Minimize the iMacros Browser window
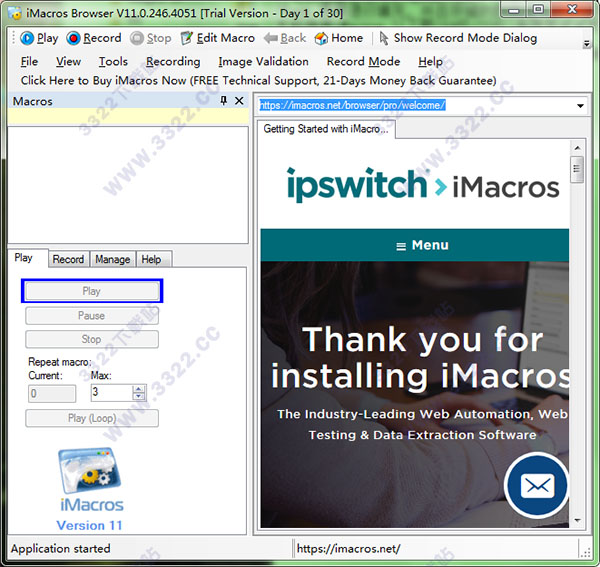This screenshot has width=600, height=567. click(x=514, y=10)
